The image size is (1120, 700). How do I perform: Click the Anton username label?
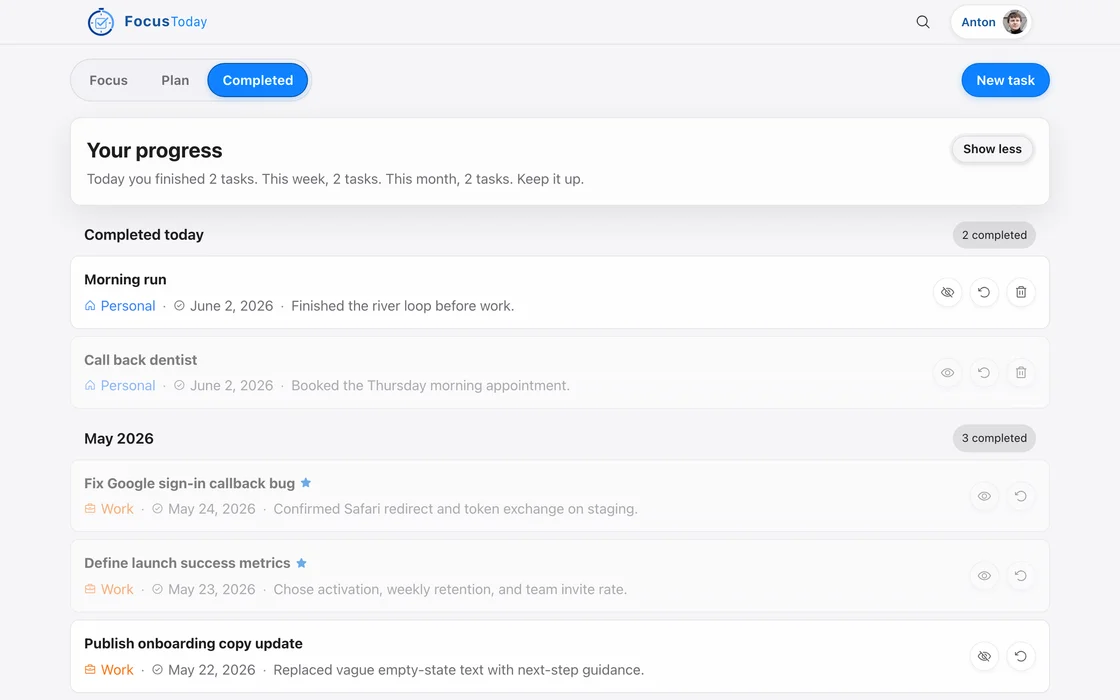pyautogui.click(x=978, y=22)
